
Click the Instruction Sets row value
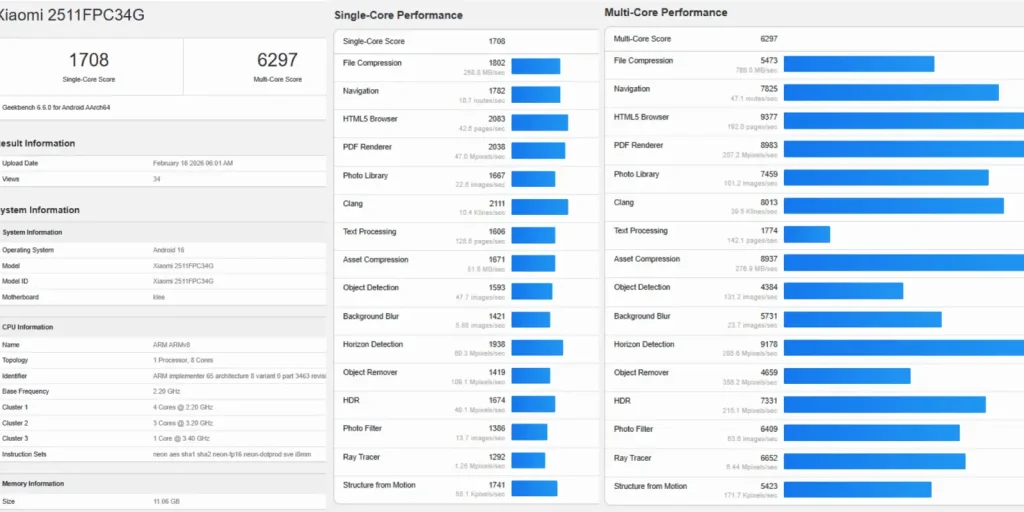click(231, 454)
